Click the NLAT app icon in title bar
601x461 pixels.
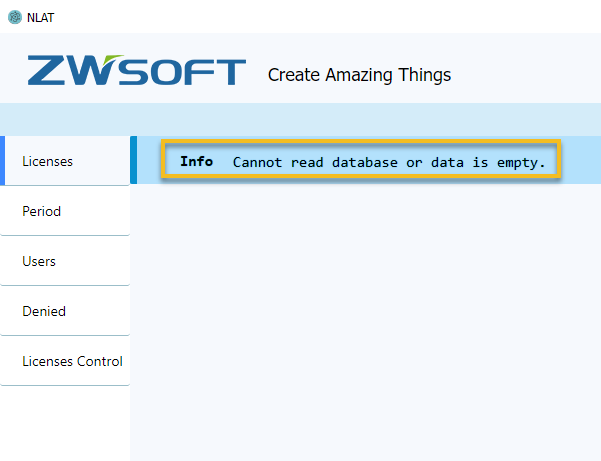point(15,17)
